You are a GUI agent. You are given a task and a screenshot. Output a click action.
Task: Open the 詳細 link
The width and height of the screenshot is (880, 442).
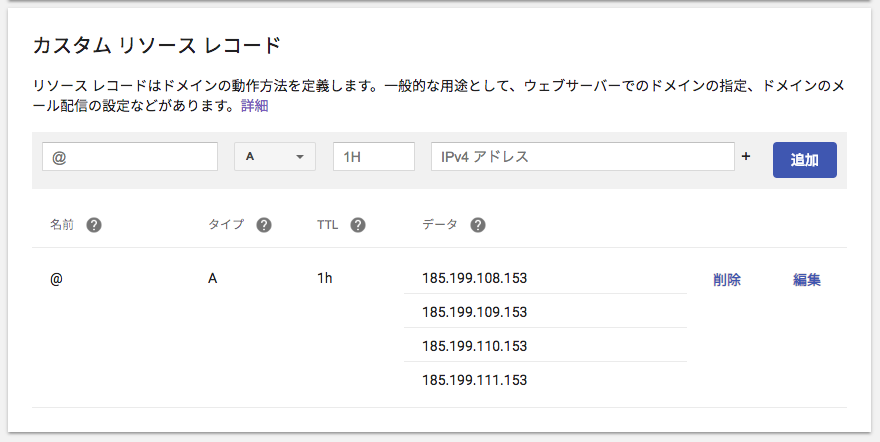(x=254, y=105)
